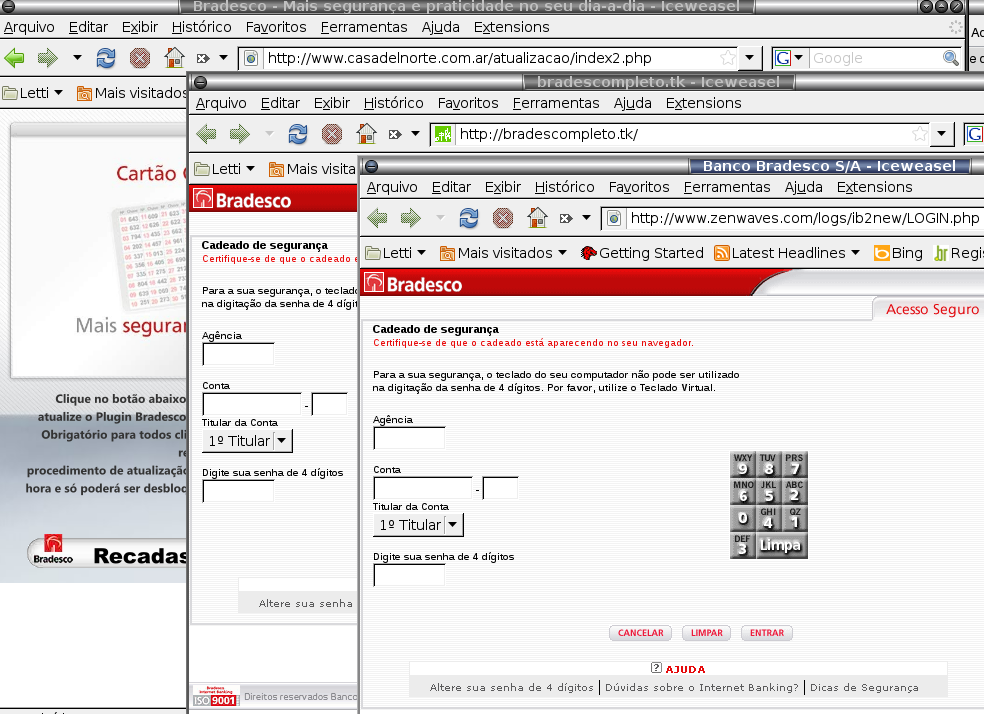Reload page in casadelnorte rear window
Image resolution: width=984 pixels, height=714 pixels.
click(106, 58)
